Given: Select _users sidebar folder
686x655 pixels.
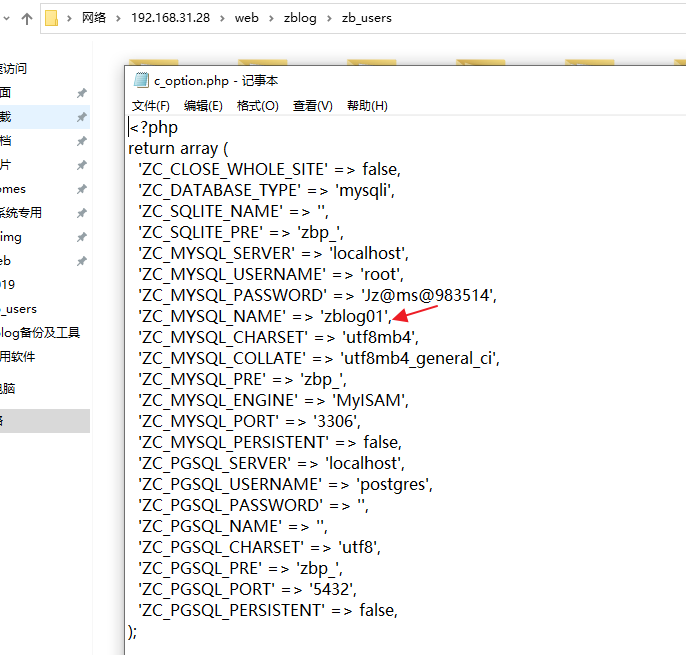Looking at the screenshot, I should pos(18,309).
